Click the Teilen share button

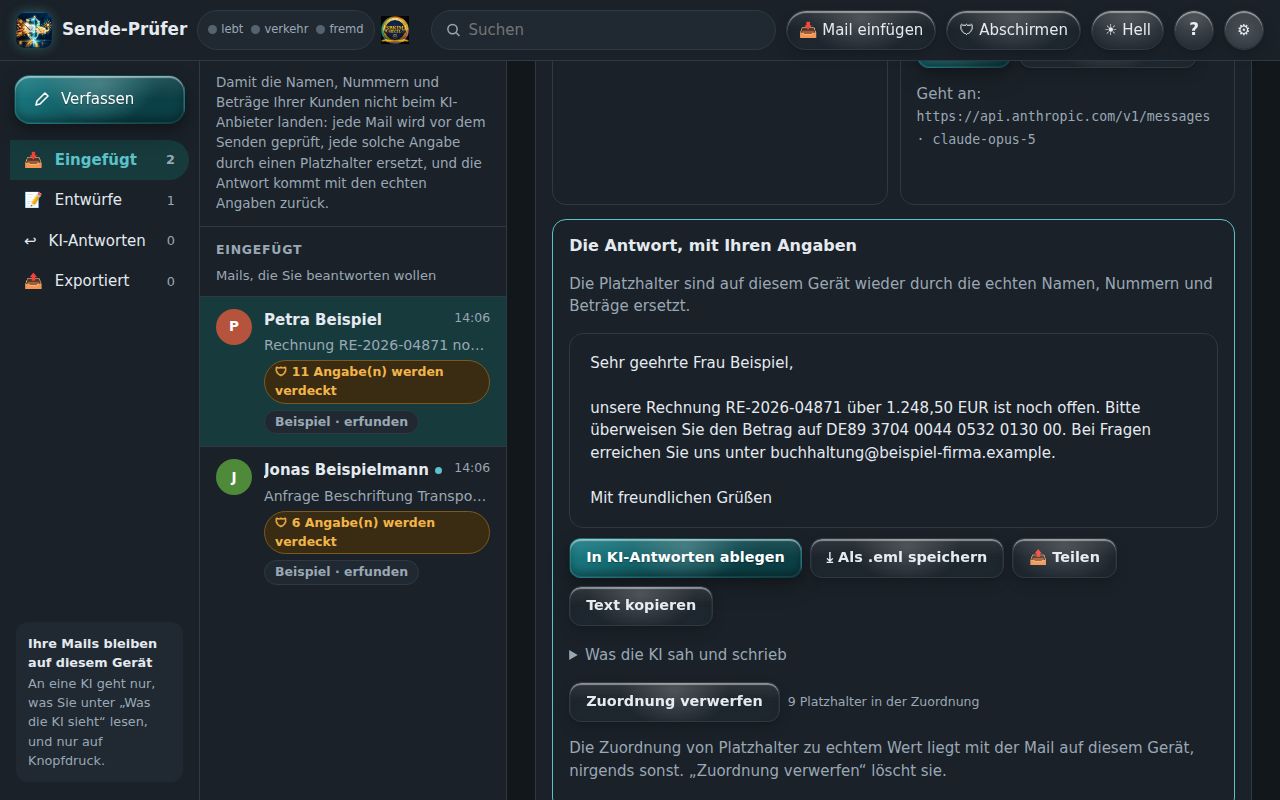click(x=1064, y=558)
